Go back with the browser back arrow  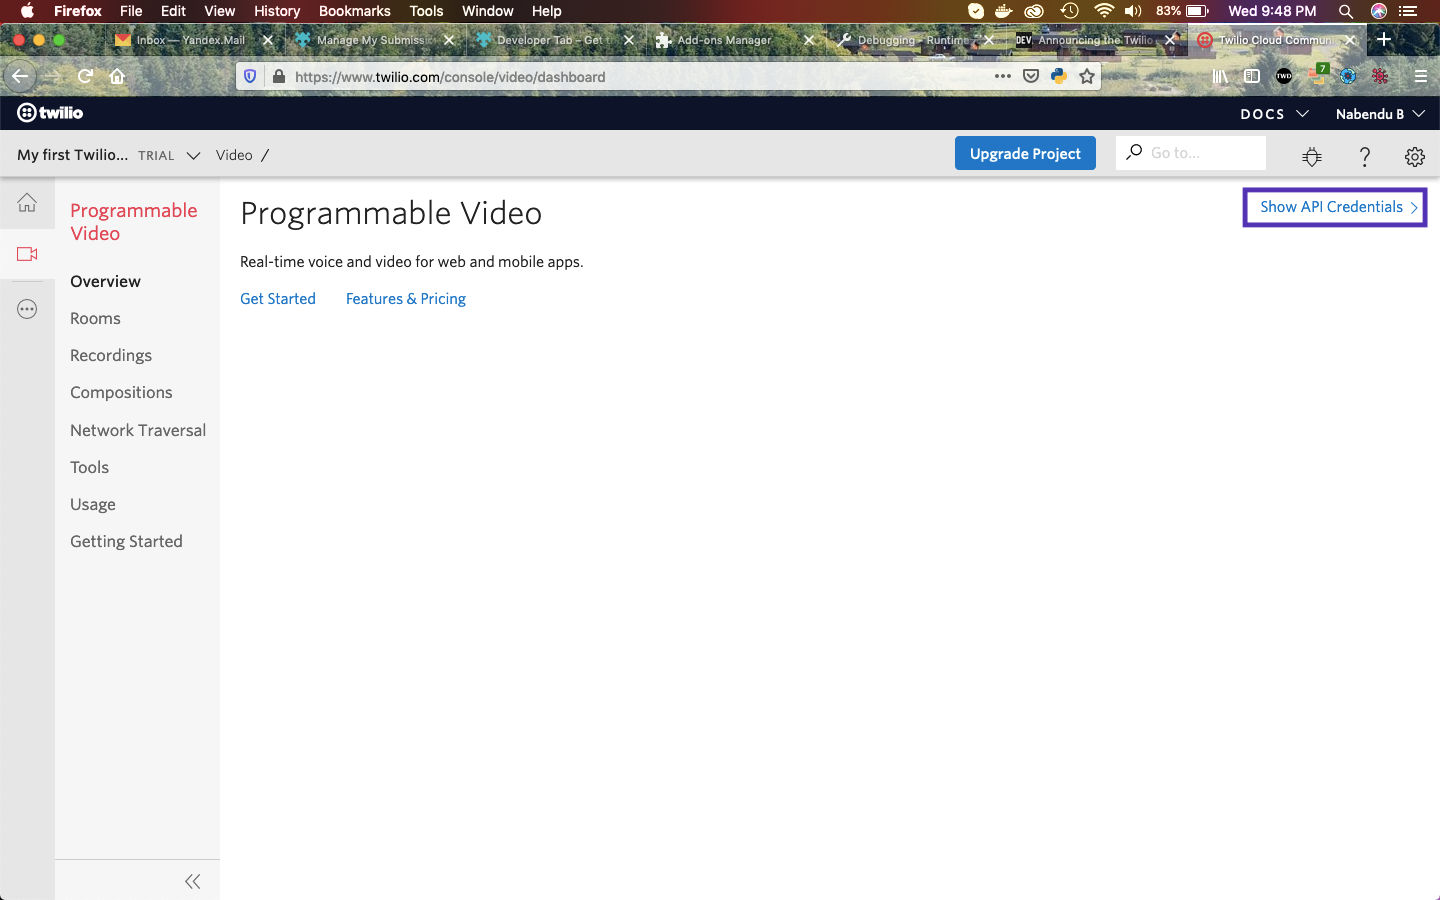(x=19, y=76)
